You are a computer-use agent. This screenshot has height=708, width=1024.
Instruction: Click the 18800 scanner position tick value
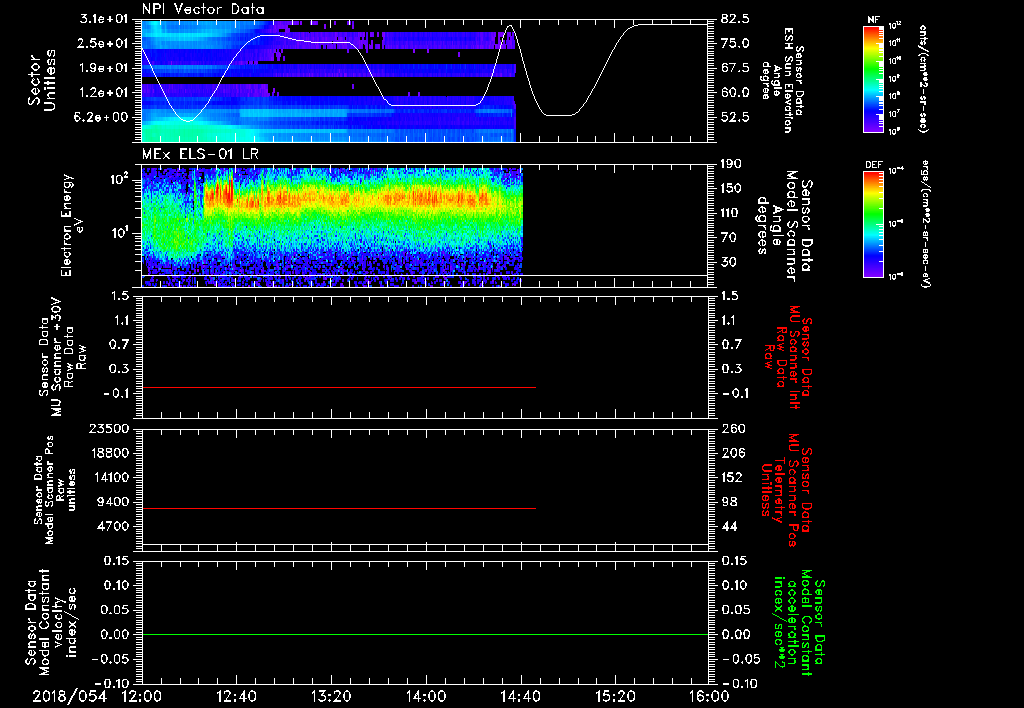[109, 453]
